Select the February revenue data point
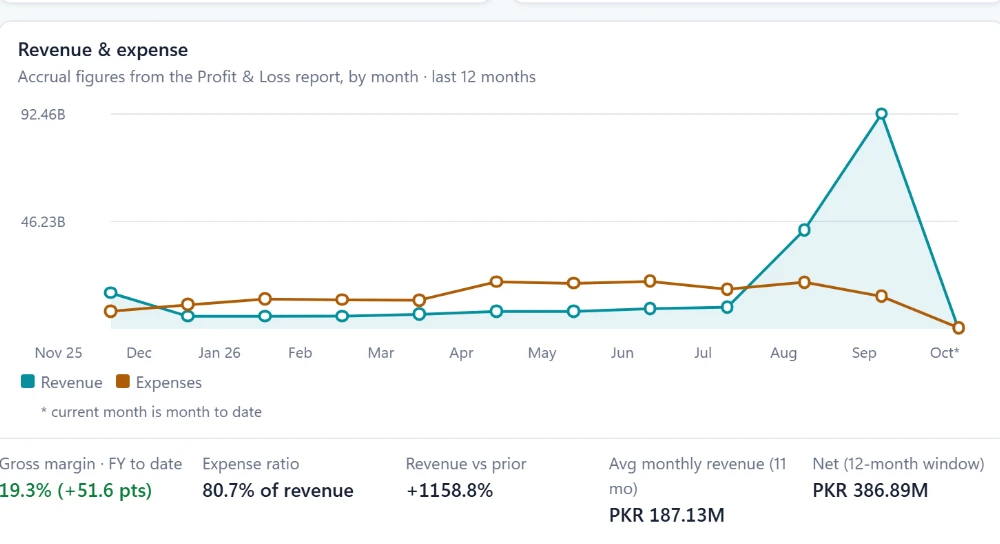The image size is (1000, 544). (x=342, y=316)
